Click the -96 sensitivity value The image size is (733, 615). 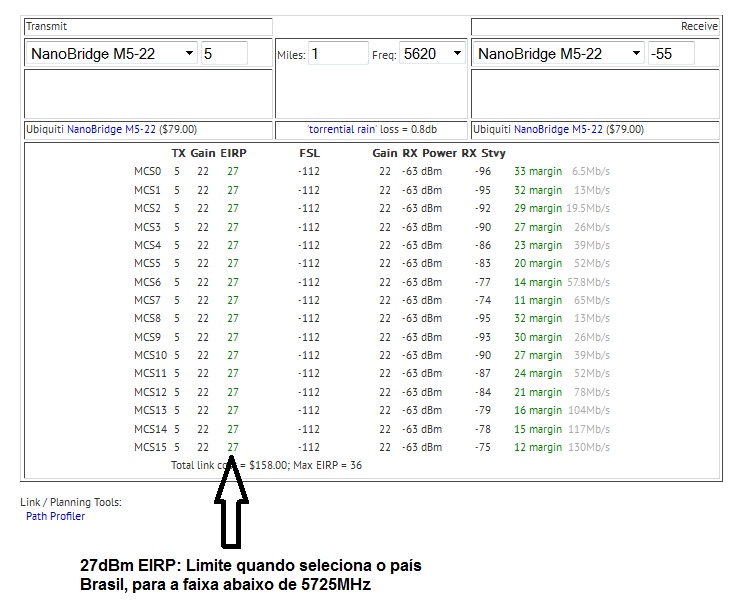coord(483,172)
